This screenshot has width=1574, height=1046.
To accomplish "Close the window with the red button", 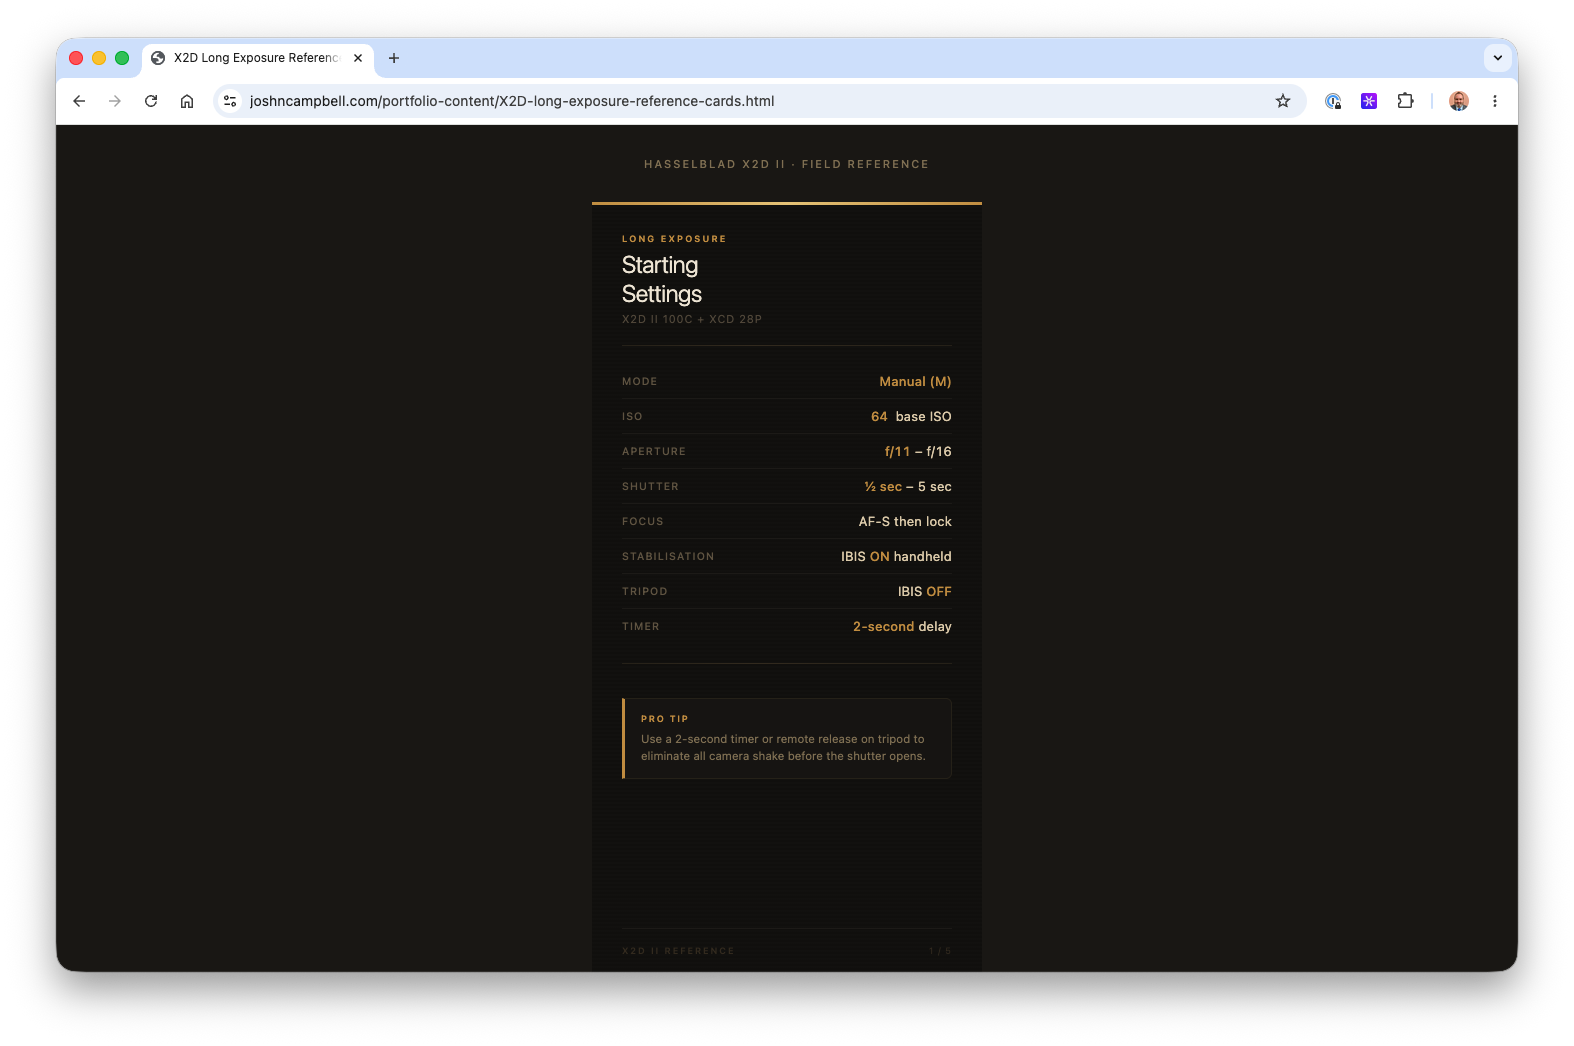I will pyautogui.click(x=76, y=58).
